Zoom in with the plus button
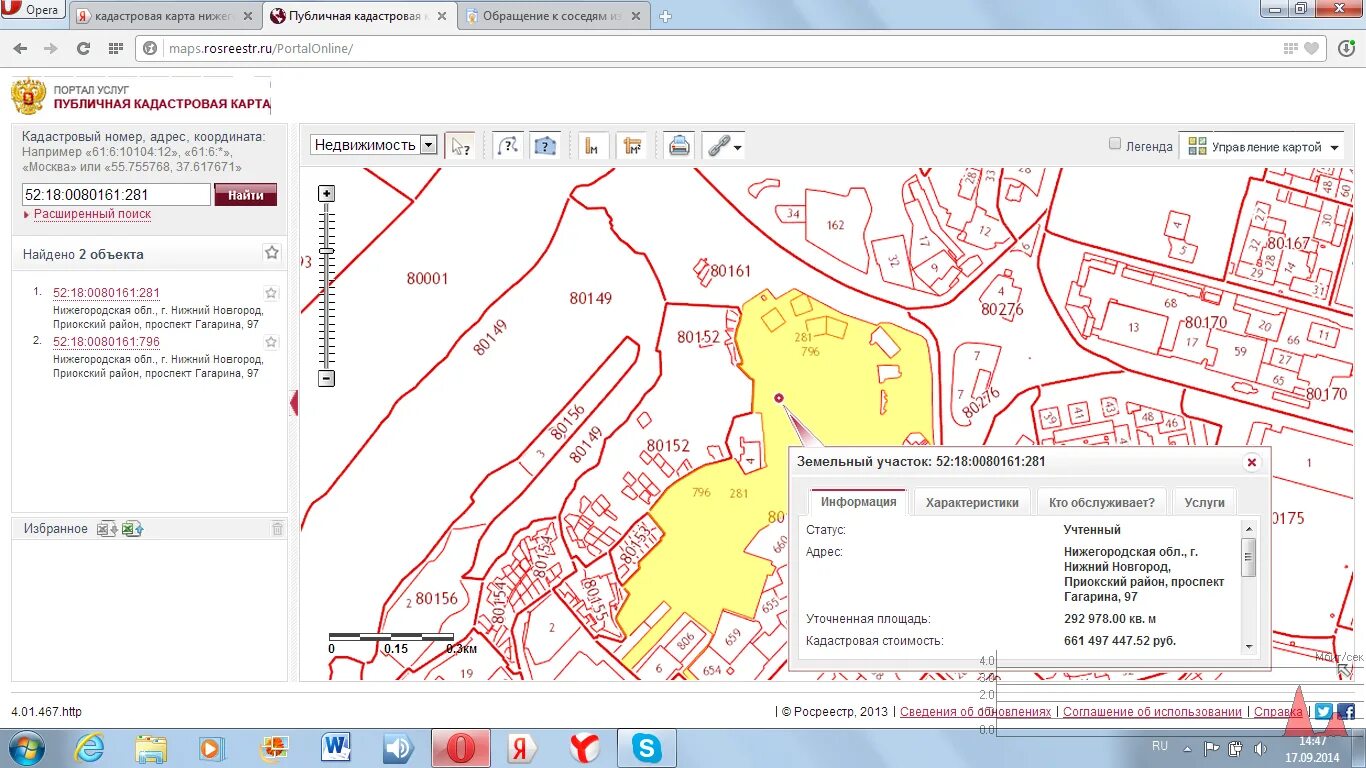 326,193
